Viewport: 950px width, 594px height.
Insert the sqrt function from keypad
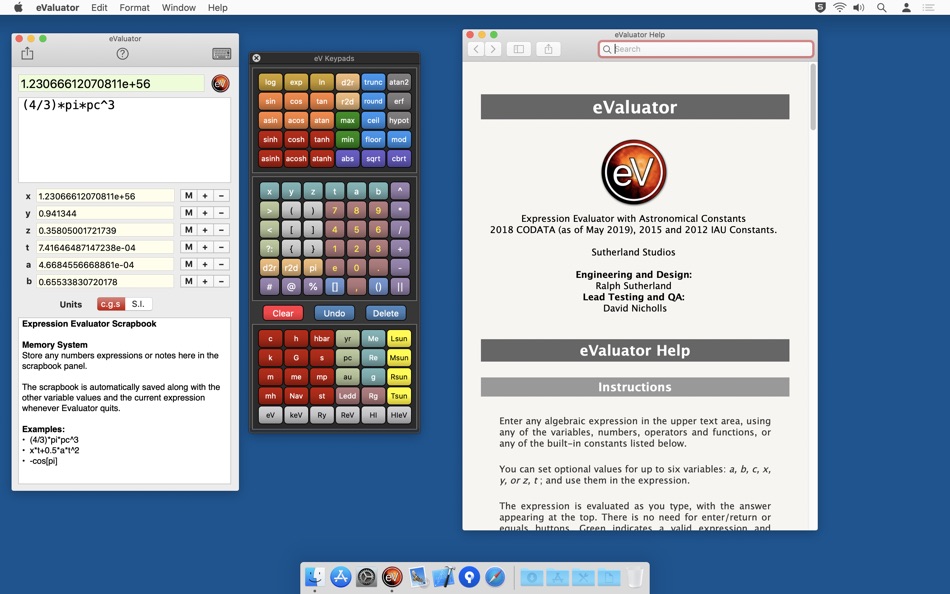(x=373, y=159)
